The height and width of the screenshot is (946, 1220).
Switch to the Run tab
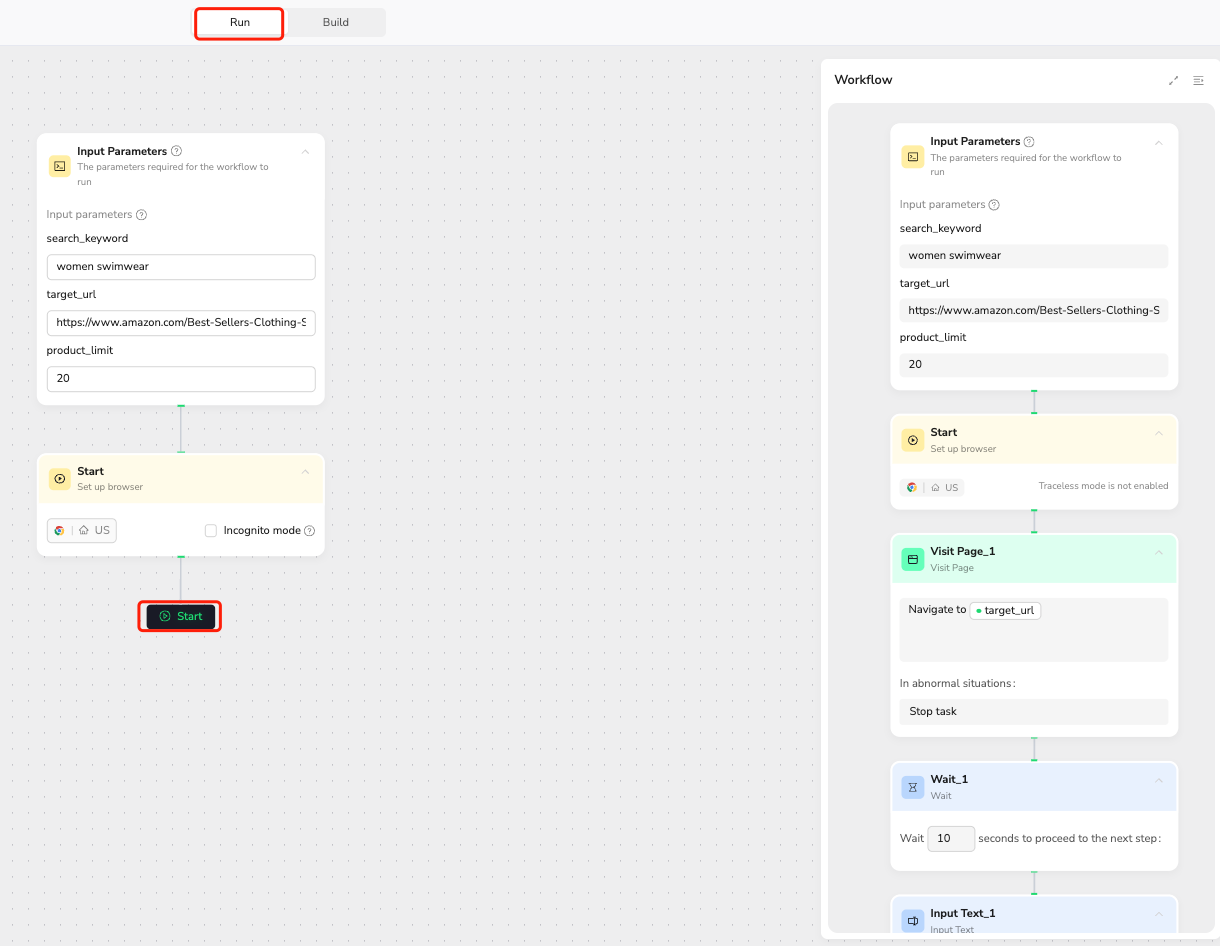[239, 23]
